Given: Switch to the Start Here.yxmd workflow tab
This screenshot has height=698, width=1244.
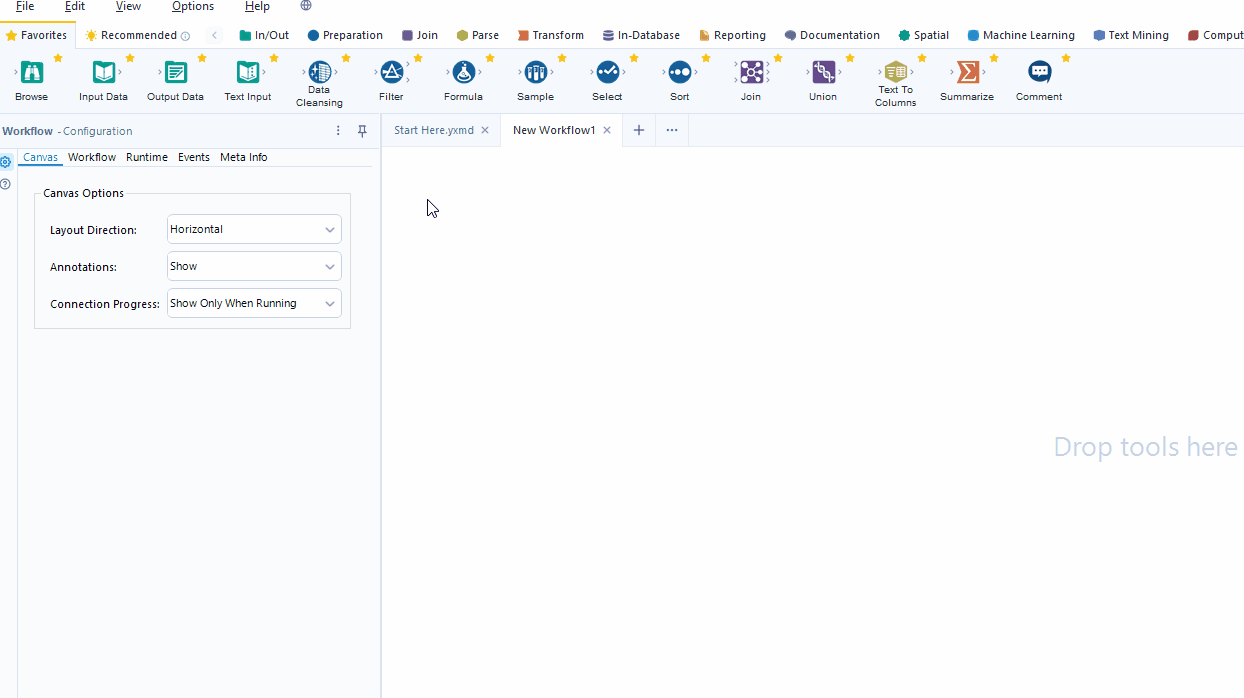Looking at the screenshot, I should tap(432, 130).
